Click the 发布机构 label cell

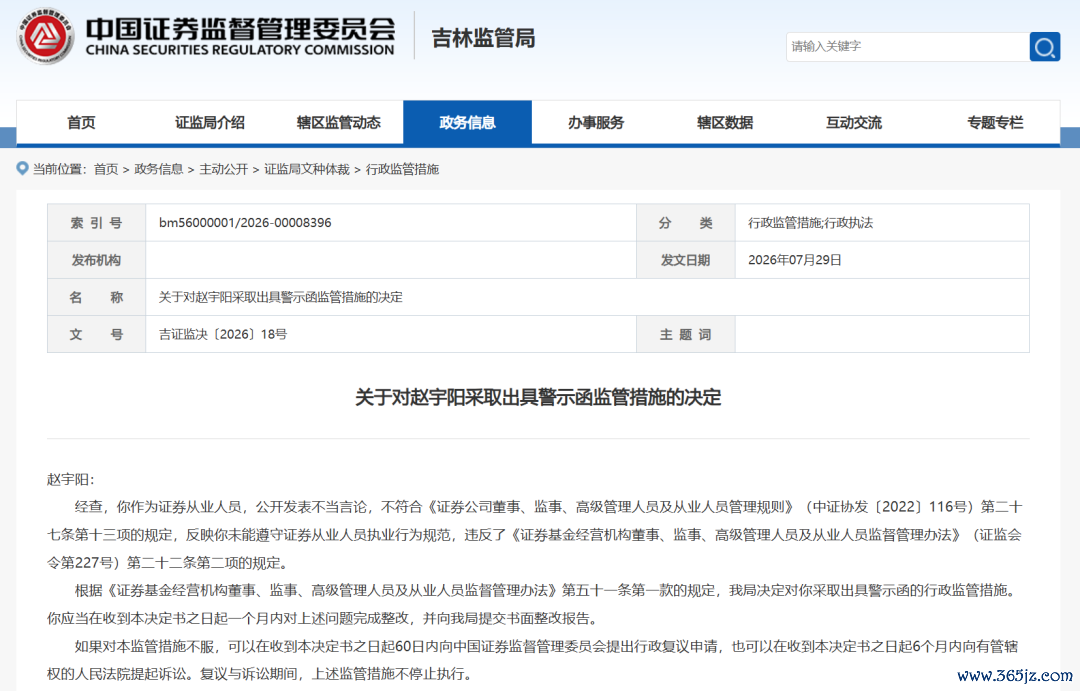(96, 260)
